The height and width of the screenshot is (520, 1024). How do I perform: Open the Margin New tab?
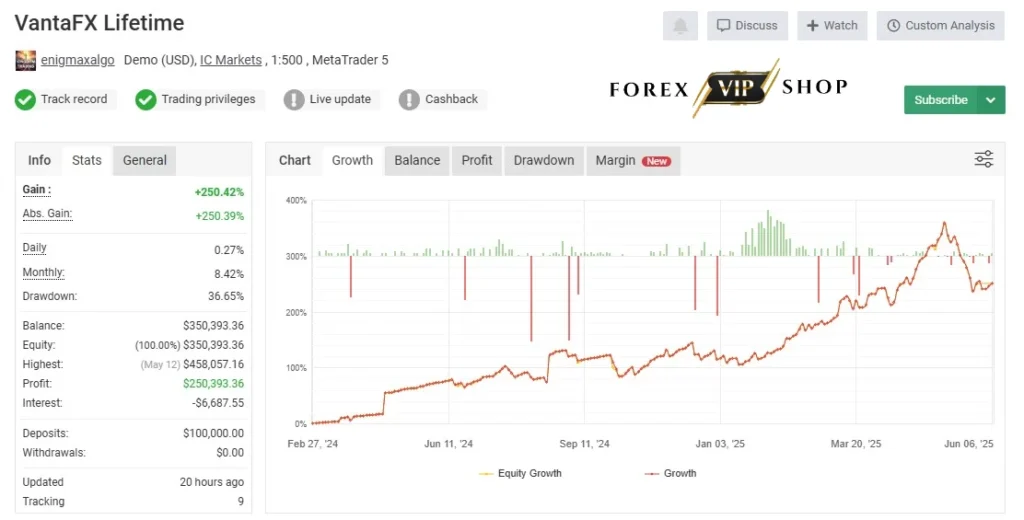(633, 161)
